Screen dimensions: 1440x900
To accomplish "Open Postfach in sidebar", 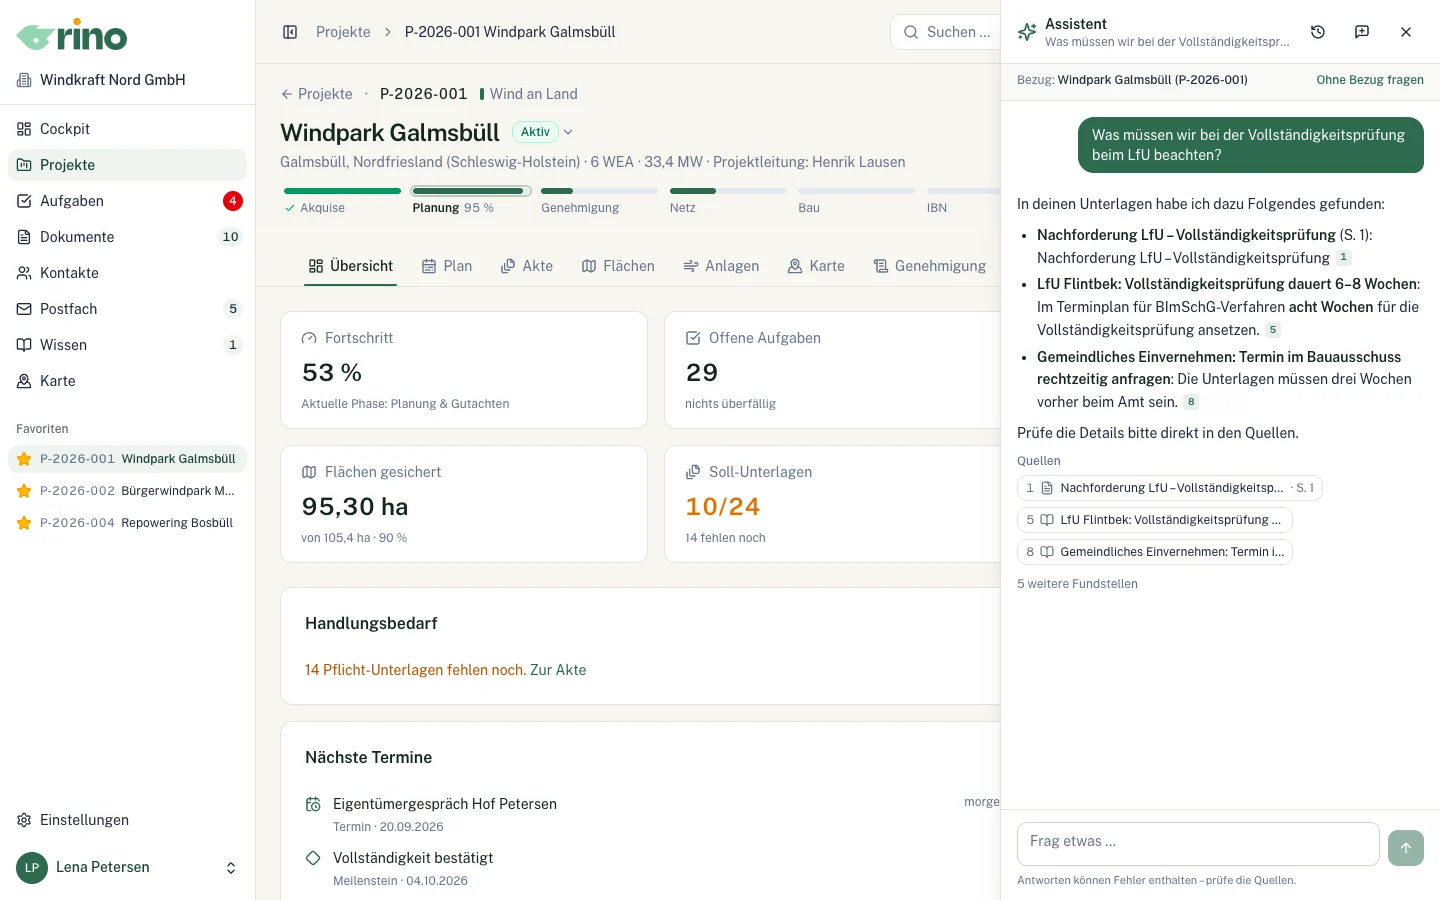I will [127, 309].
